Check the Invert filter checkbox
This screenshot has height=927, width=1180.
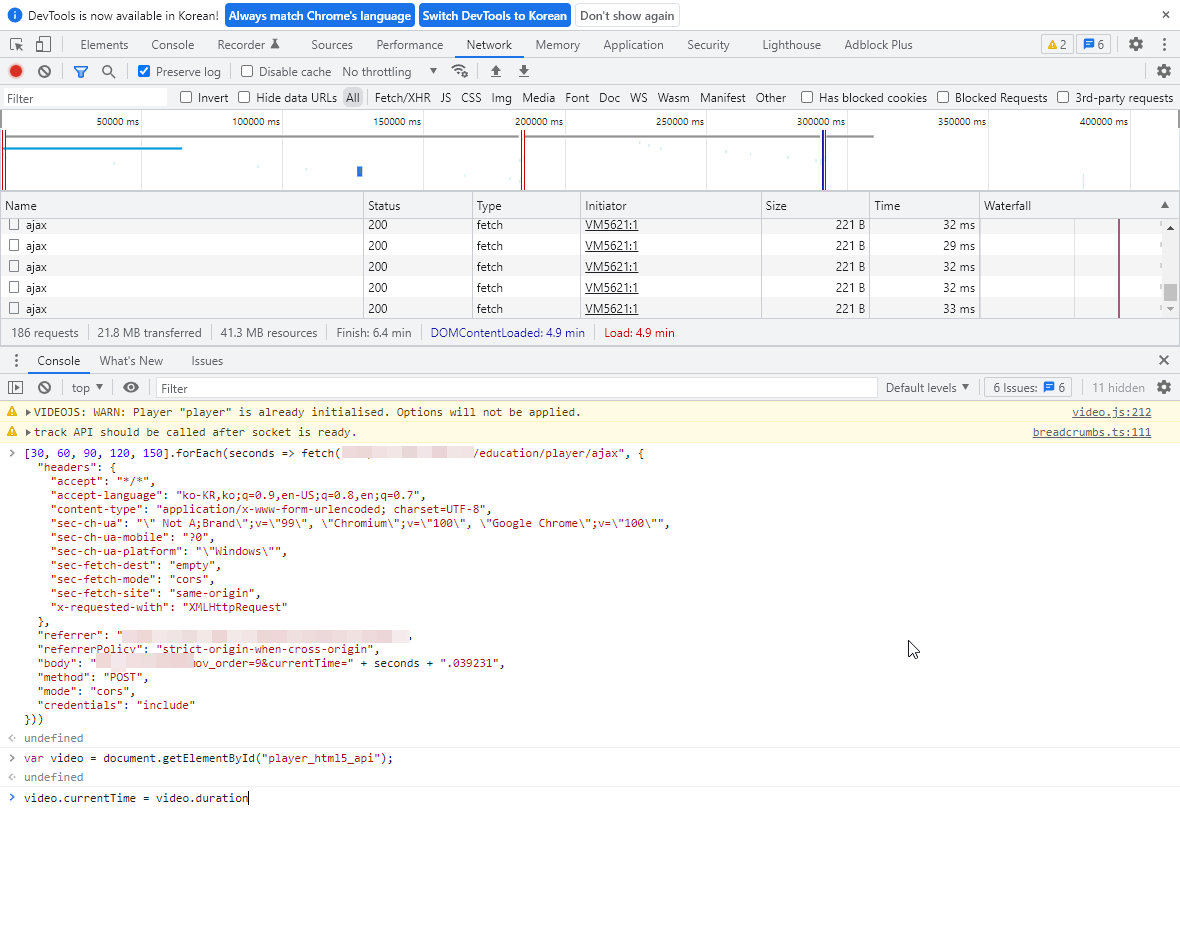pos(186,97)
